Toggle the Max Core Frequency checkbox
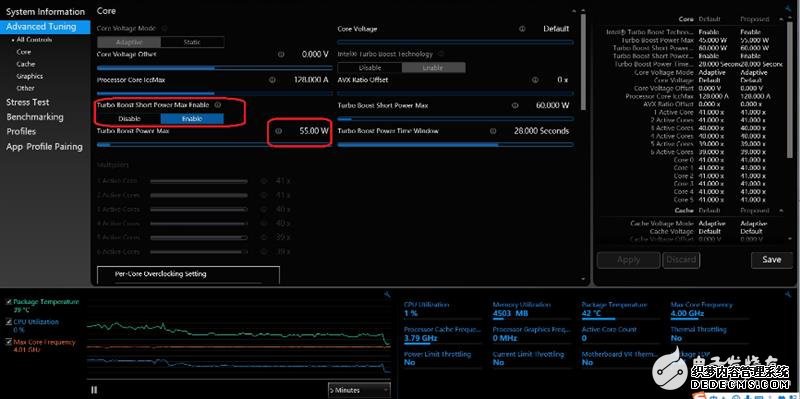The height and width of the screenshot is (399, 800). point(9,342)
